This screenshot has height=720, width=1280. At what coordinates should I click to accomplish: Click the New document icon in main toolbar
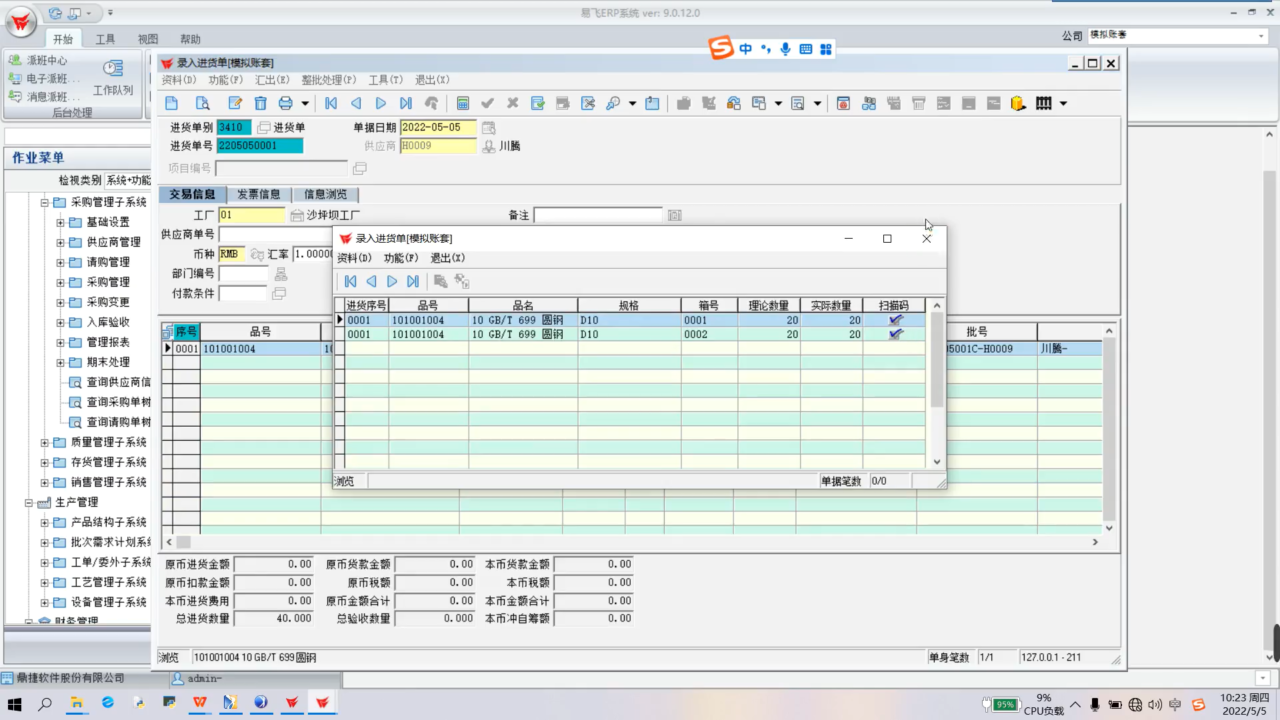pyautogui.click(x=172, y=103)
